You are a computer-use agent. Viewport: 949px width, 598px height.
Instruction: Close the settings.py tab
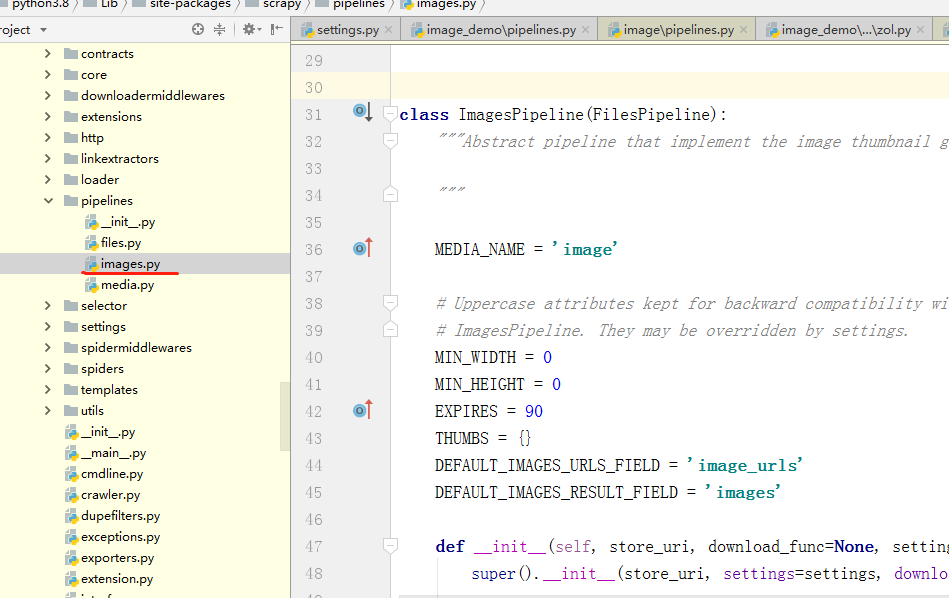[389, 30]
